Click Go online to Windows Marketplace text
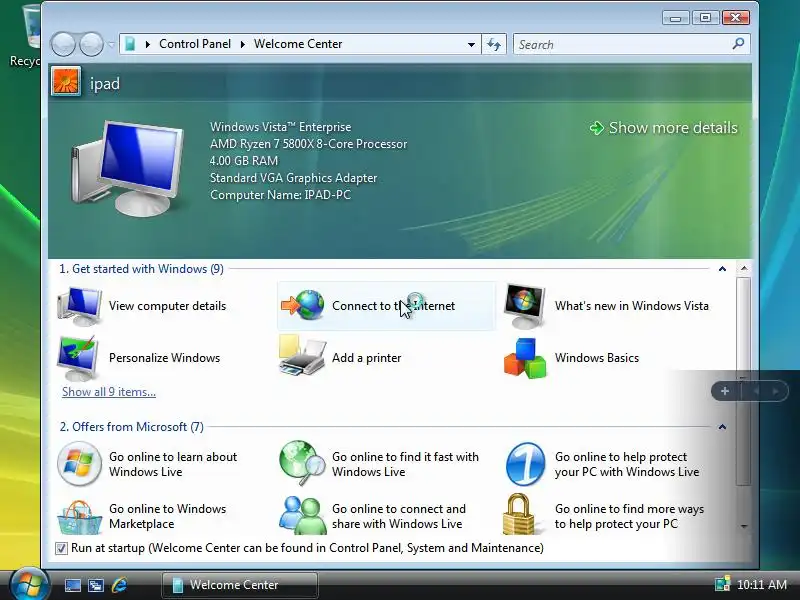The height and width of the screenshot is (600, 800). pos(167,516)
